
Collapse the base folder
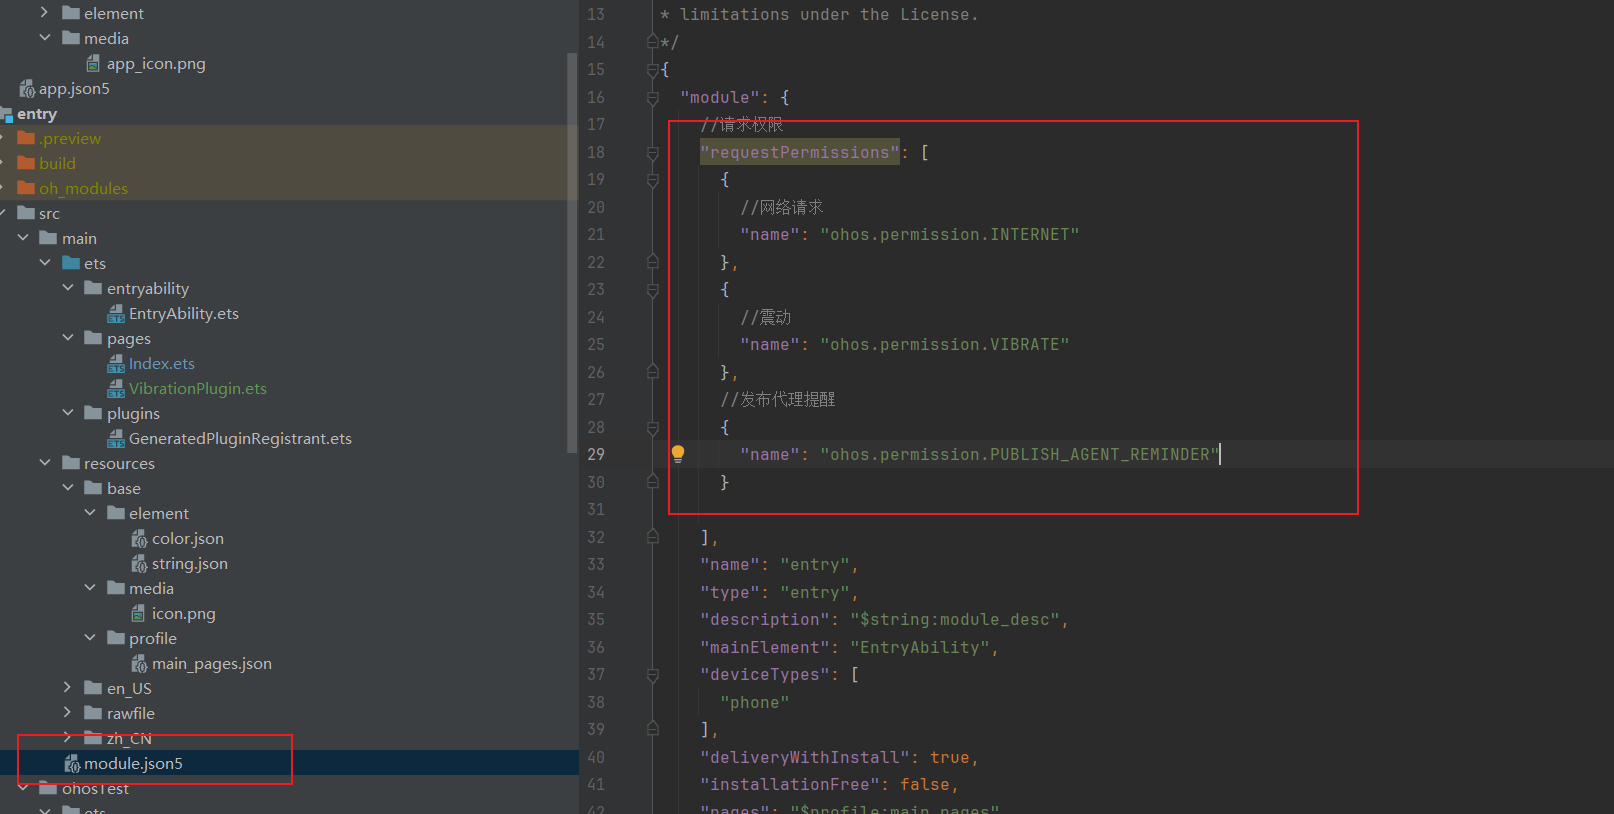68,488
